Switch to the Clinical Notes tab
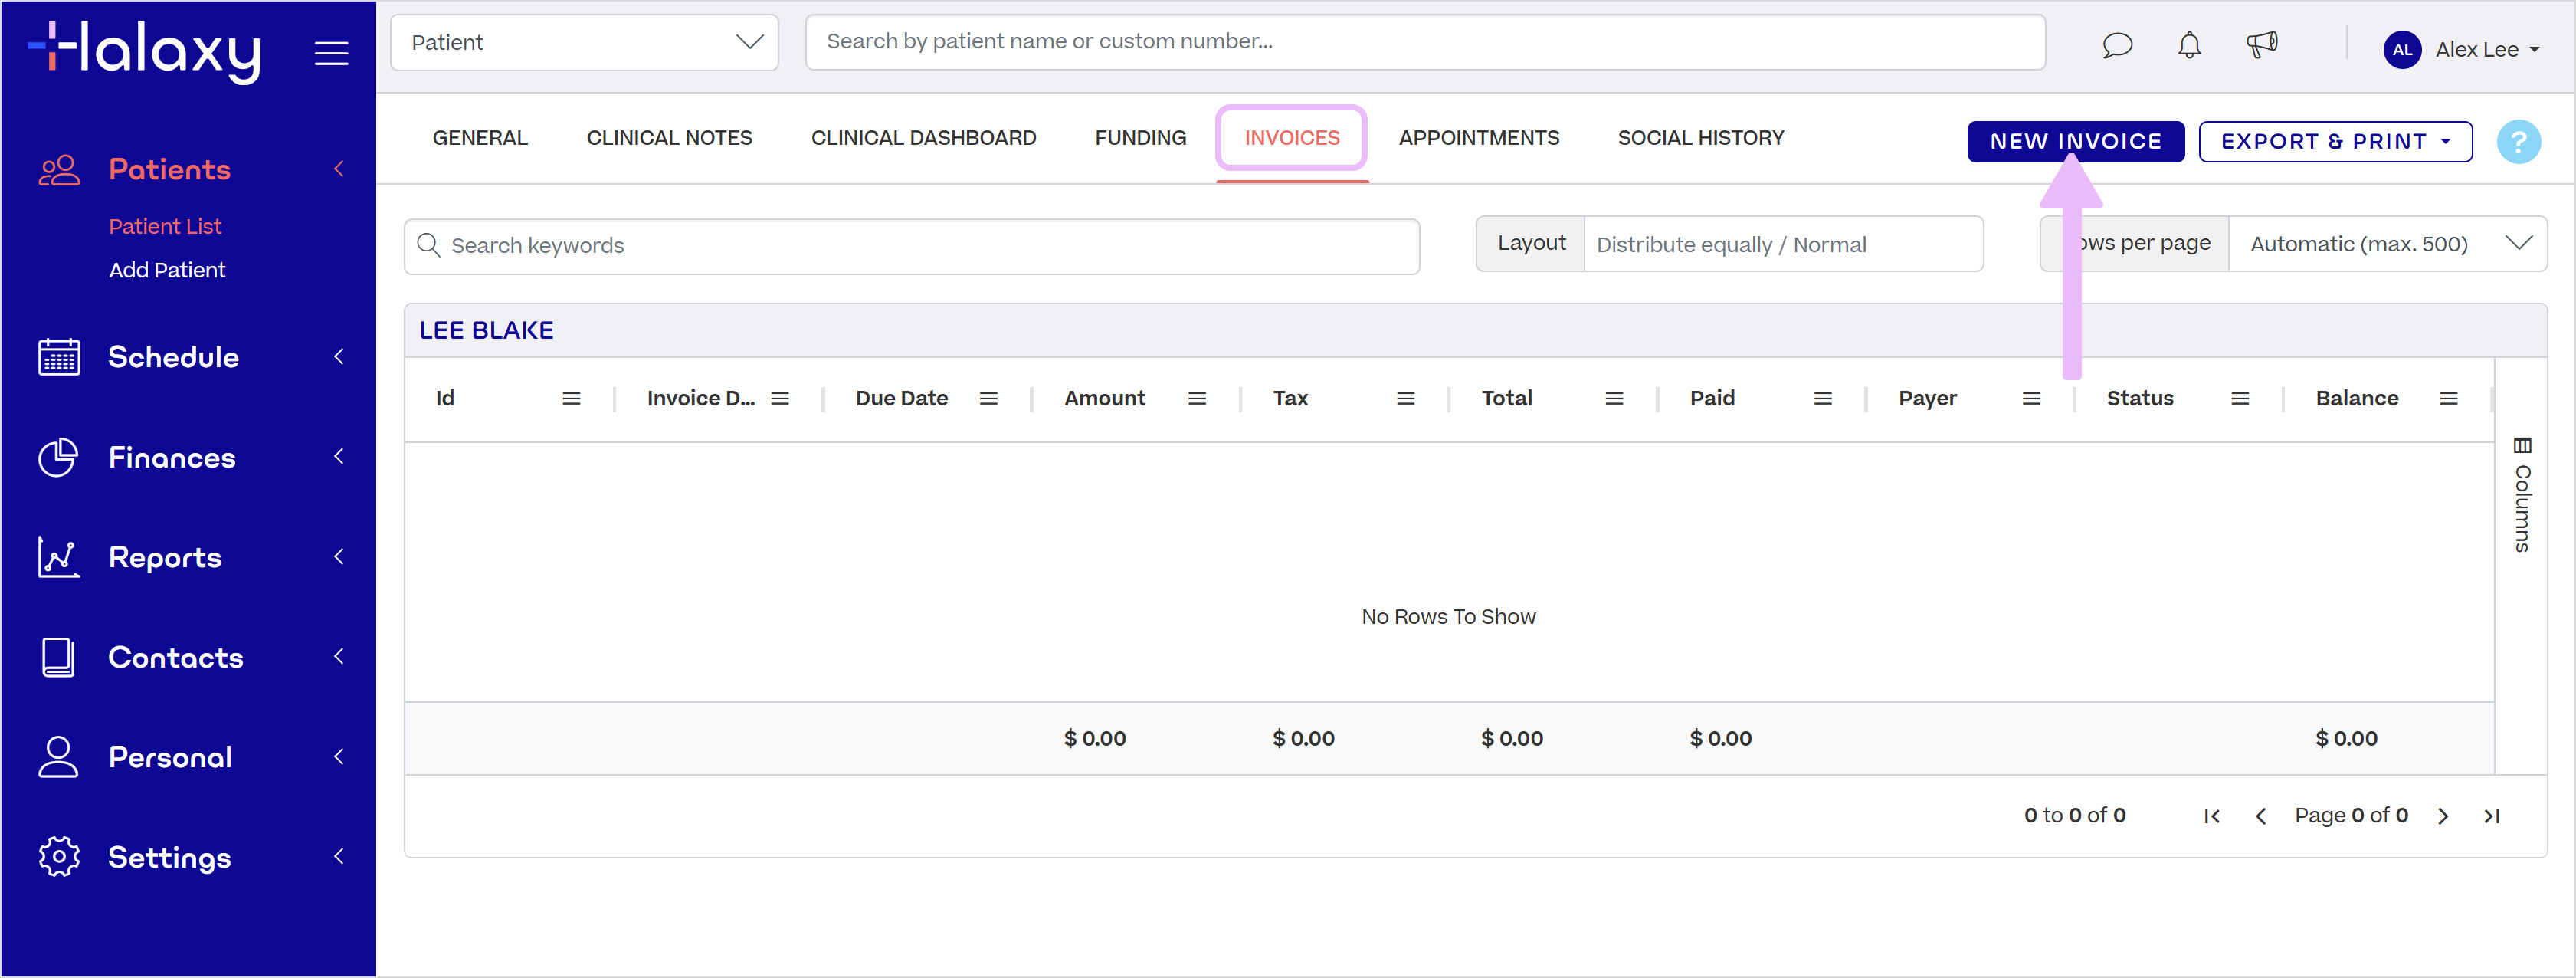The image size is (2576, 978). point(669,138)
